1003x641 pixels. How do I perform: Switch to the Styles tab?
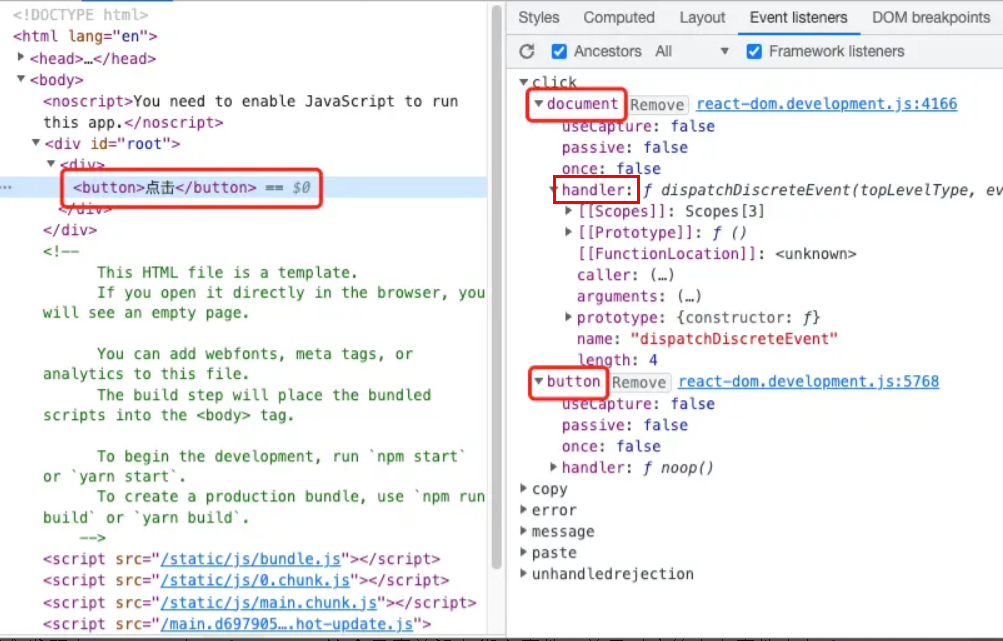(538, 17)
